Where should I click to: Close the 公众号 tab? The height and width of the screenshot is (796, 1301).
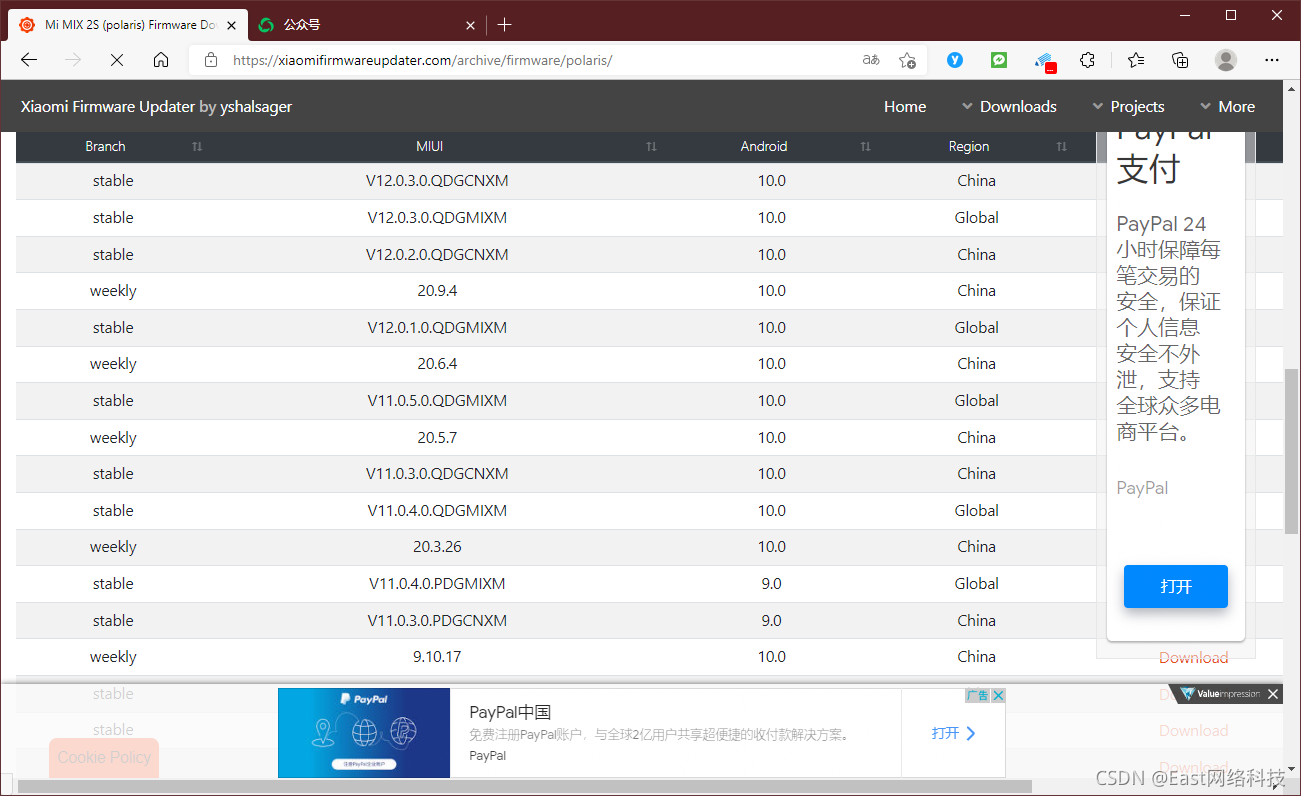click(472, 25)
